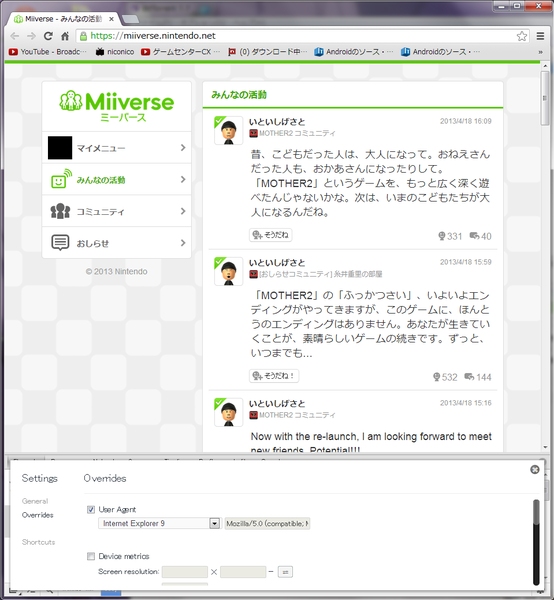Viewport: 554px width, 600px height.
Task: Click the swap dimensions button
Action: pyautogui.click(x=285, y=572)
